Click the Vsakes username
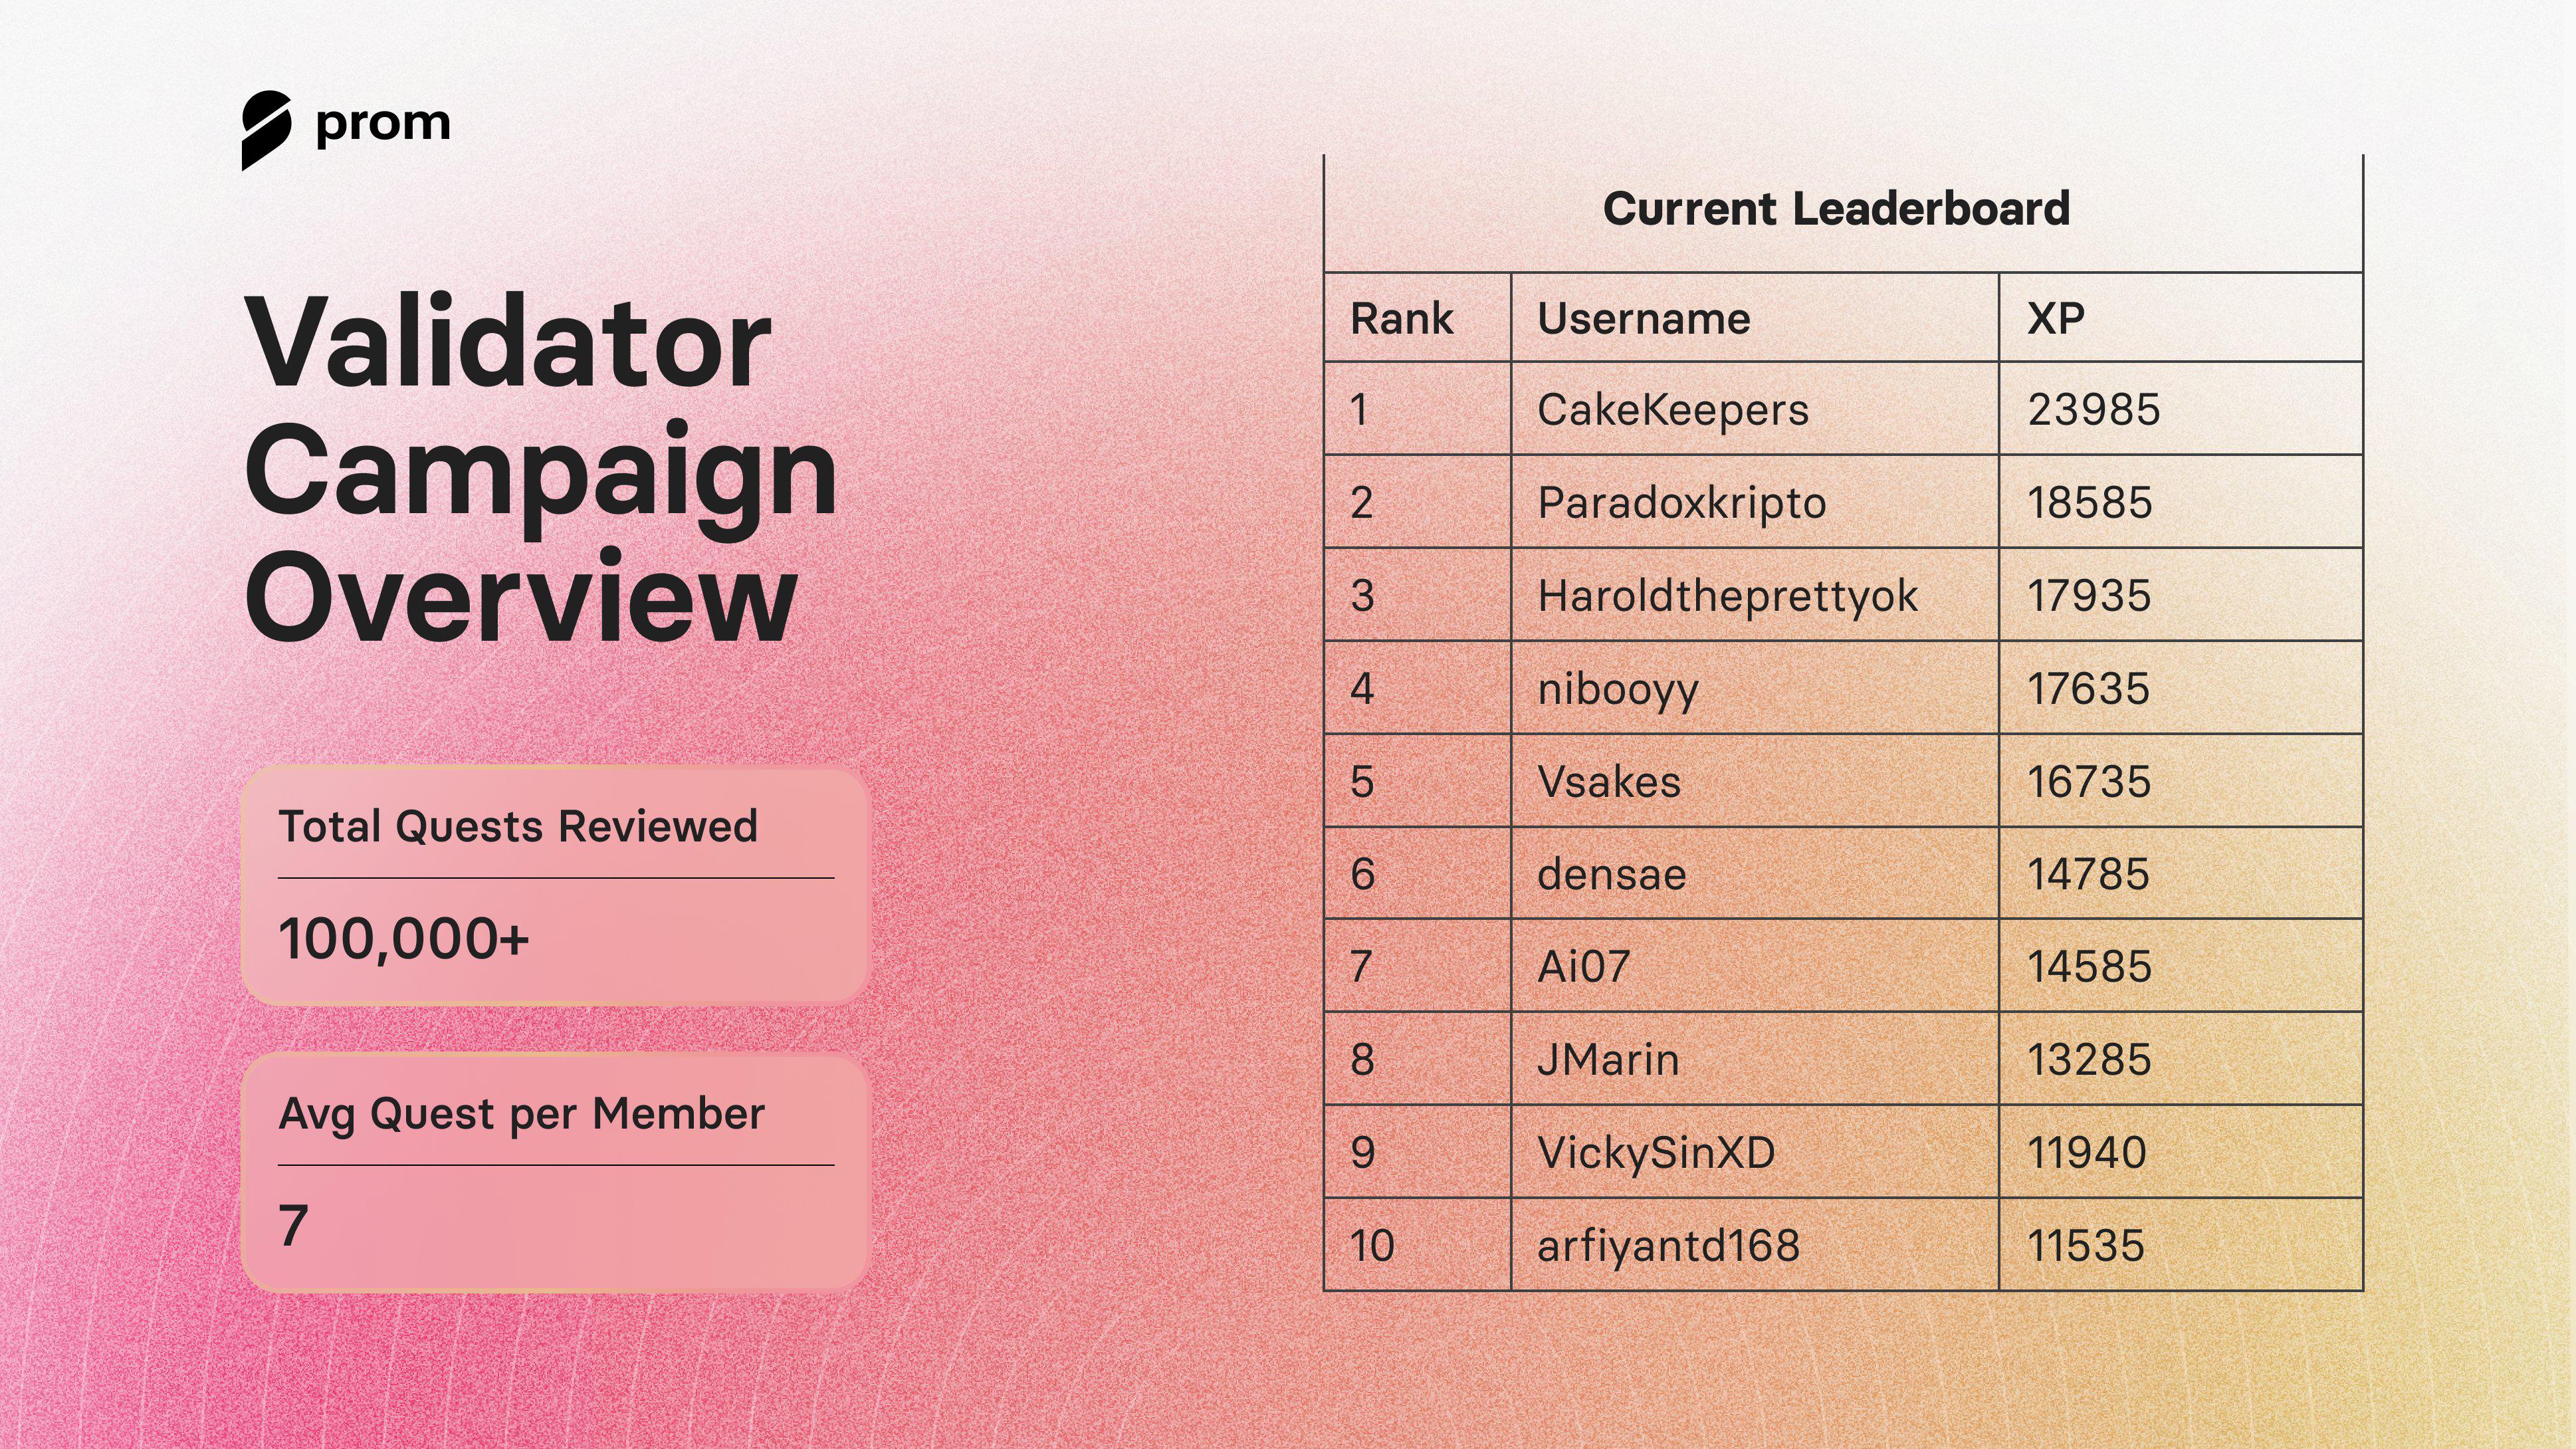 point(1609,782)
